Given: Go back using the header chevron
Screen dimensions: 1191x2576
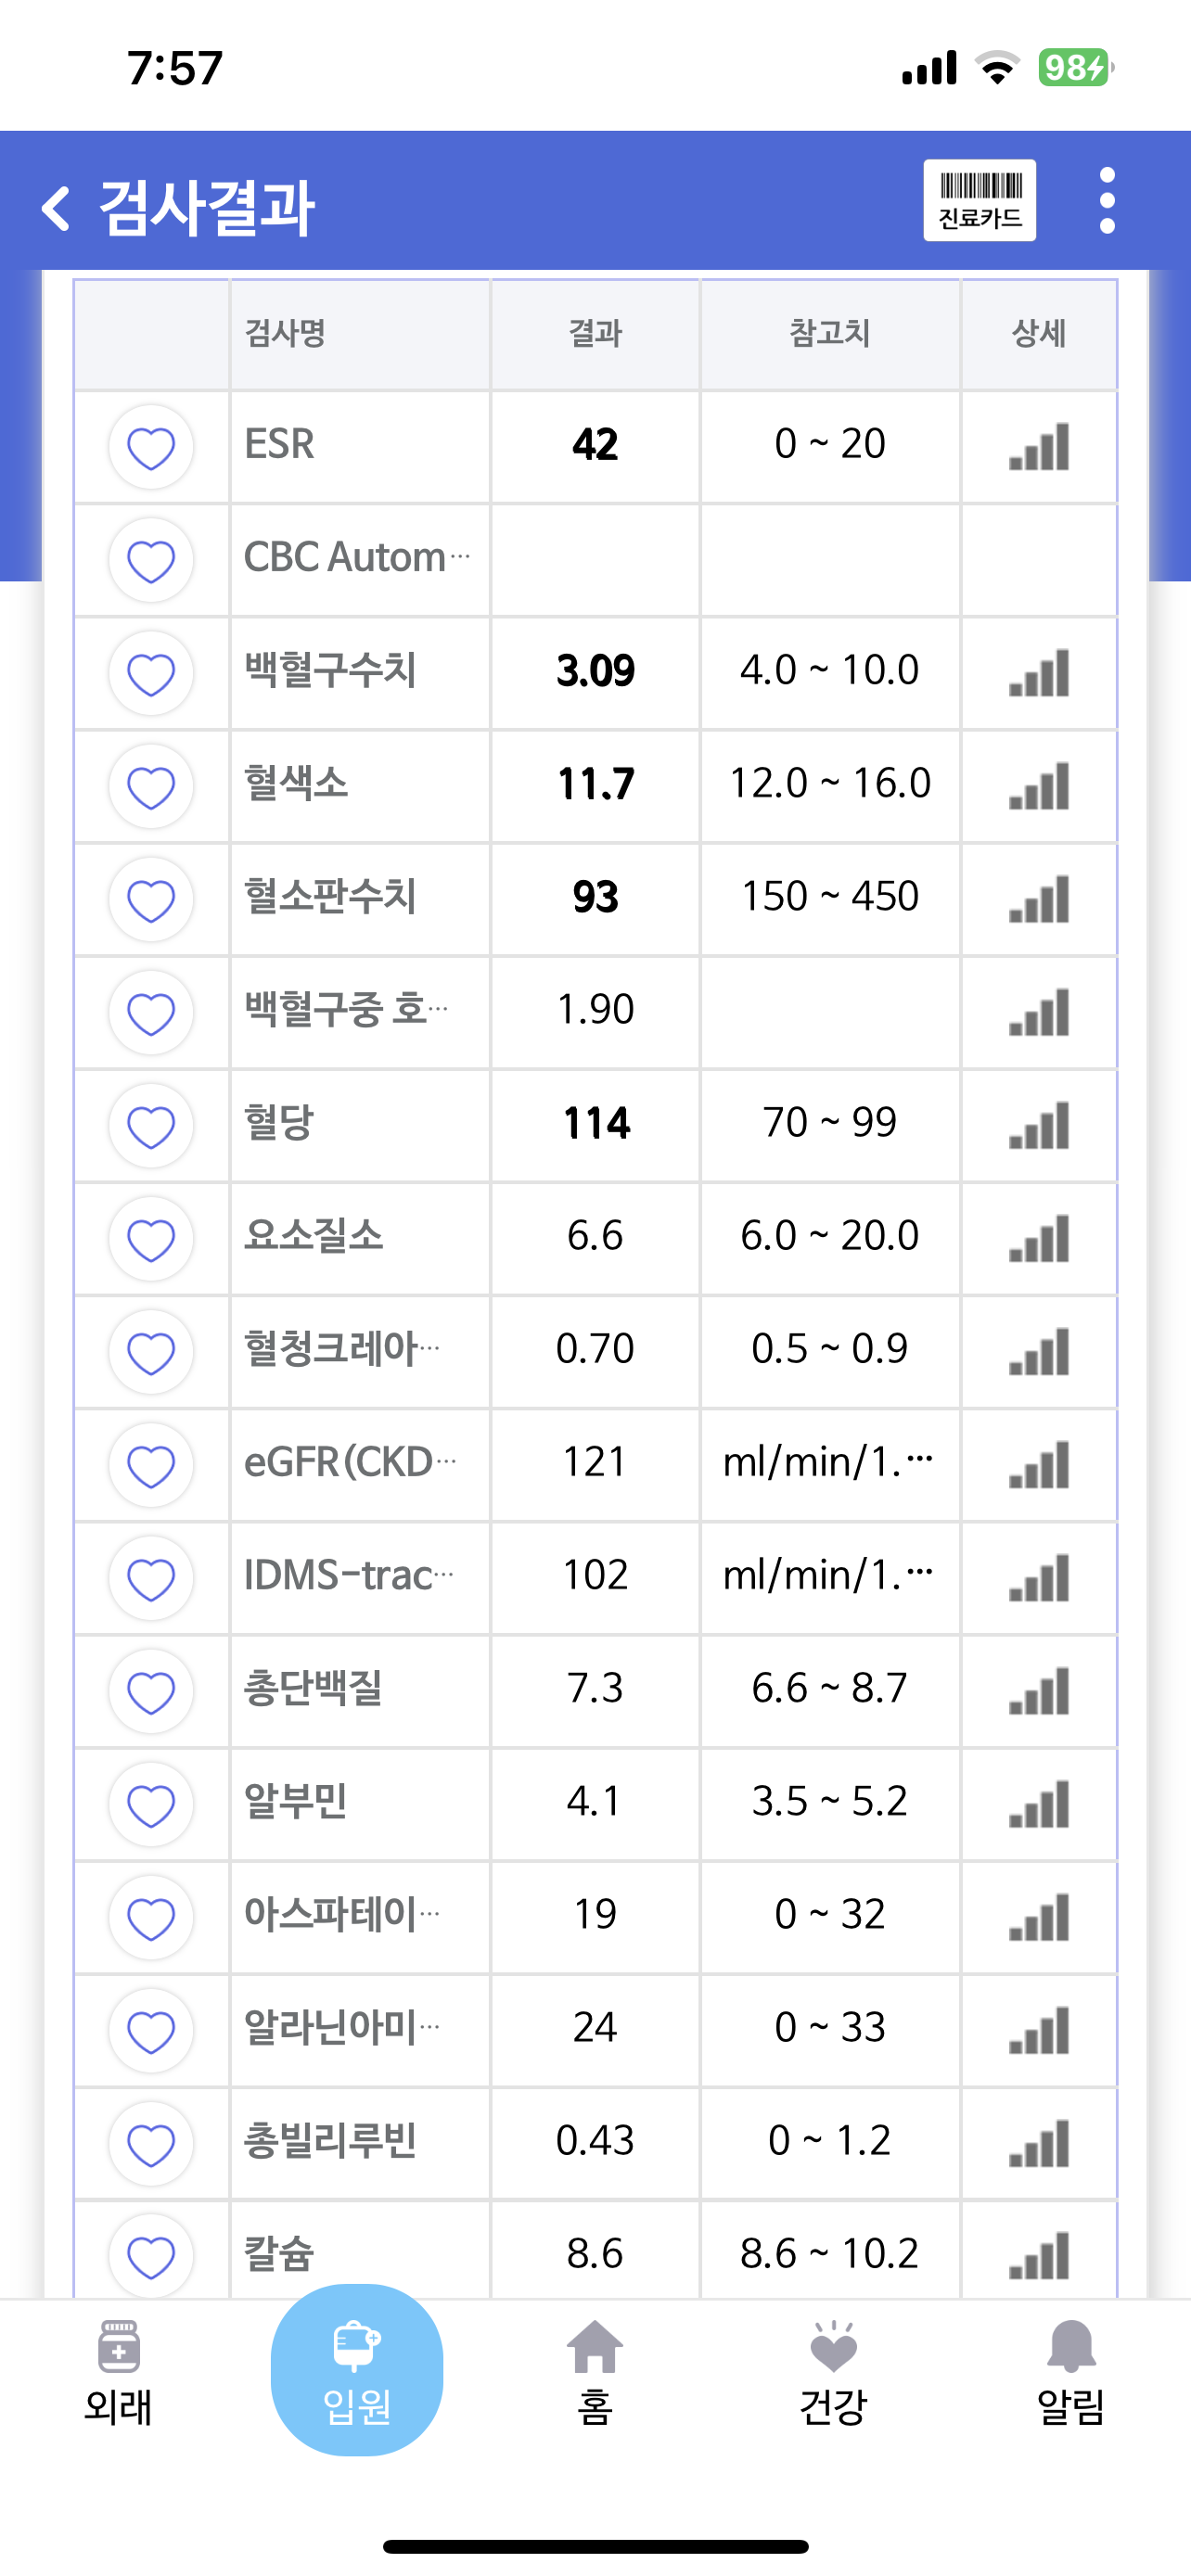Looking at the screenshot, I should tap(56, 208).
